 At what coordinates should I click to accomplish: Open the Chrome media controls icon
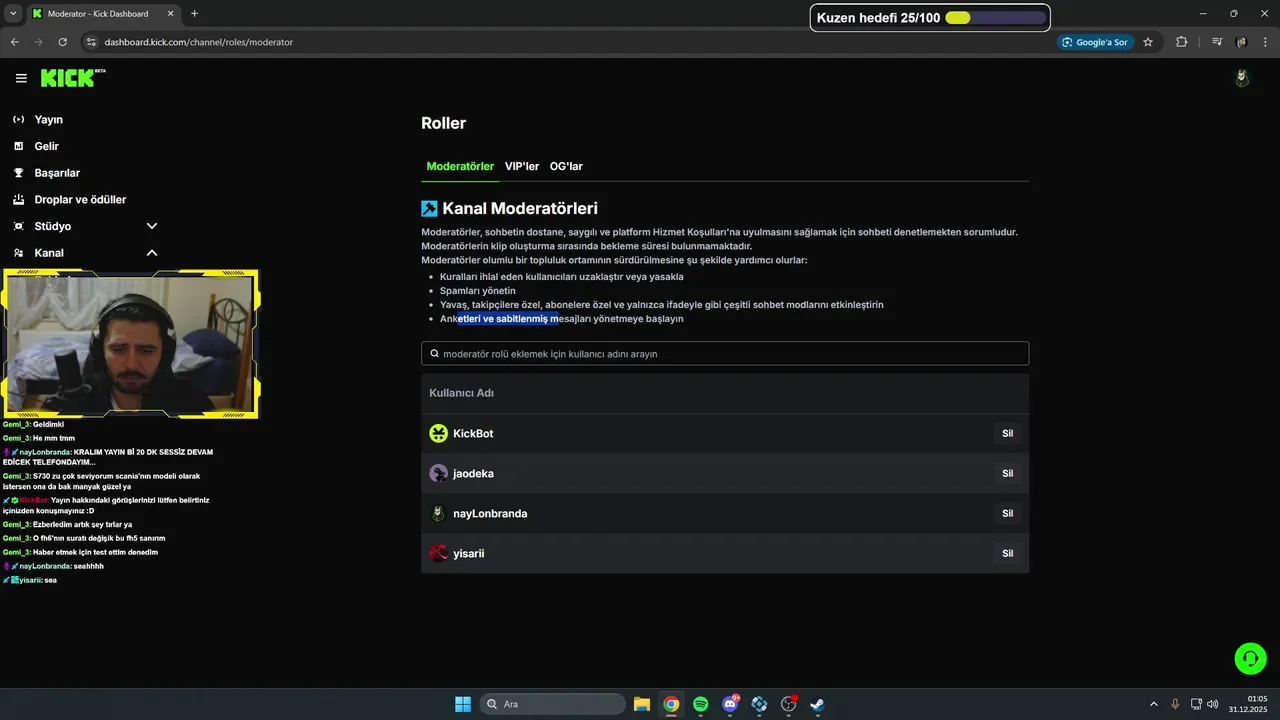pyautogui.click(x=1217, y=42)
